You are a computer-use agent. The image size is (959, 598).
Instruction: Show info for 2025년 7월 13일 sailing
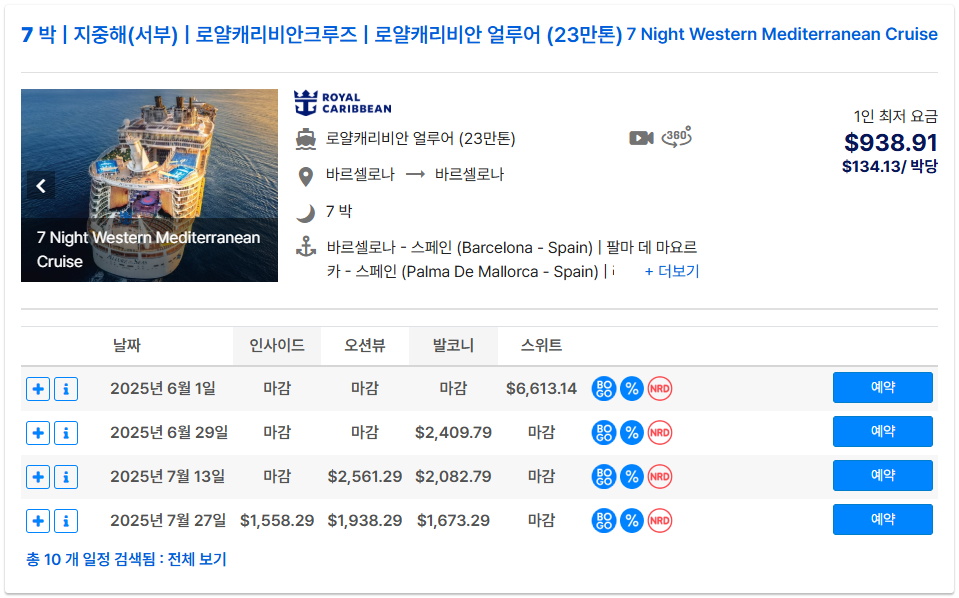(66, 477)
